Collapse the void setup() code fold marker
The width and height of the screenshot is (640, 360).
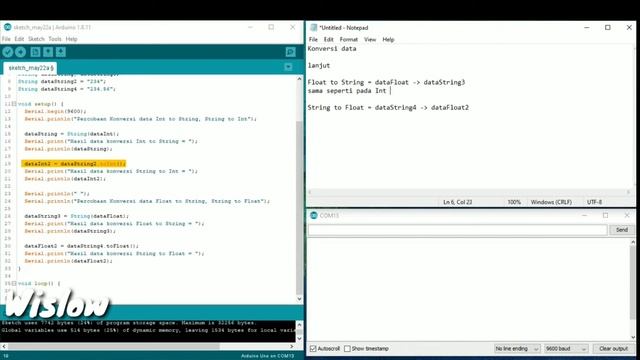[x=14, y=104]
